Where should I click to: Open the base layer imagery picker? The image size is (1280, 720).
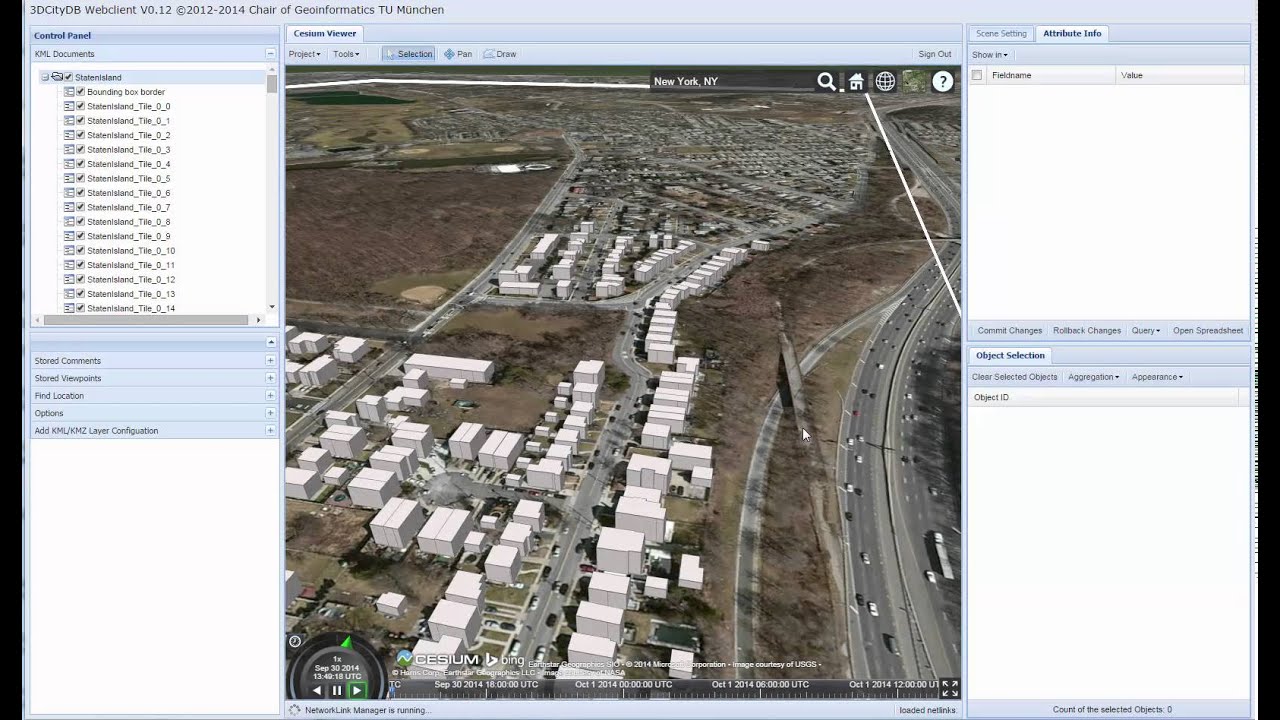pos(914,82)
